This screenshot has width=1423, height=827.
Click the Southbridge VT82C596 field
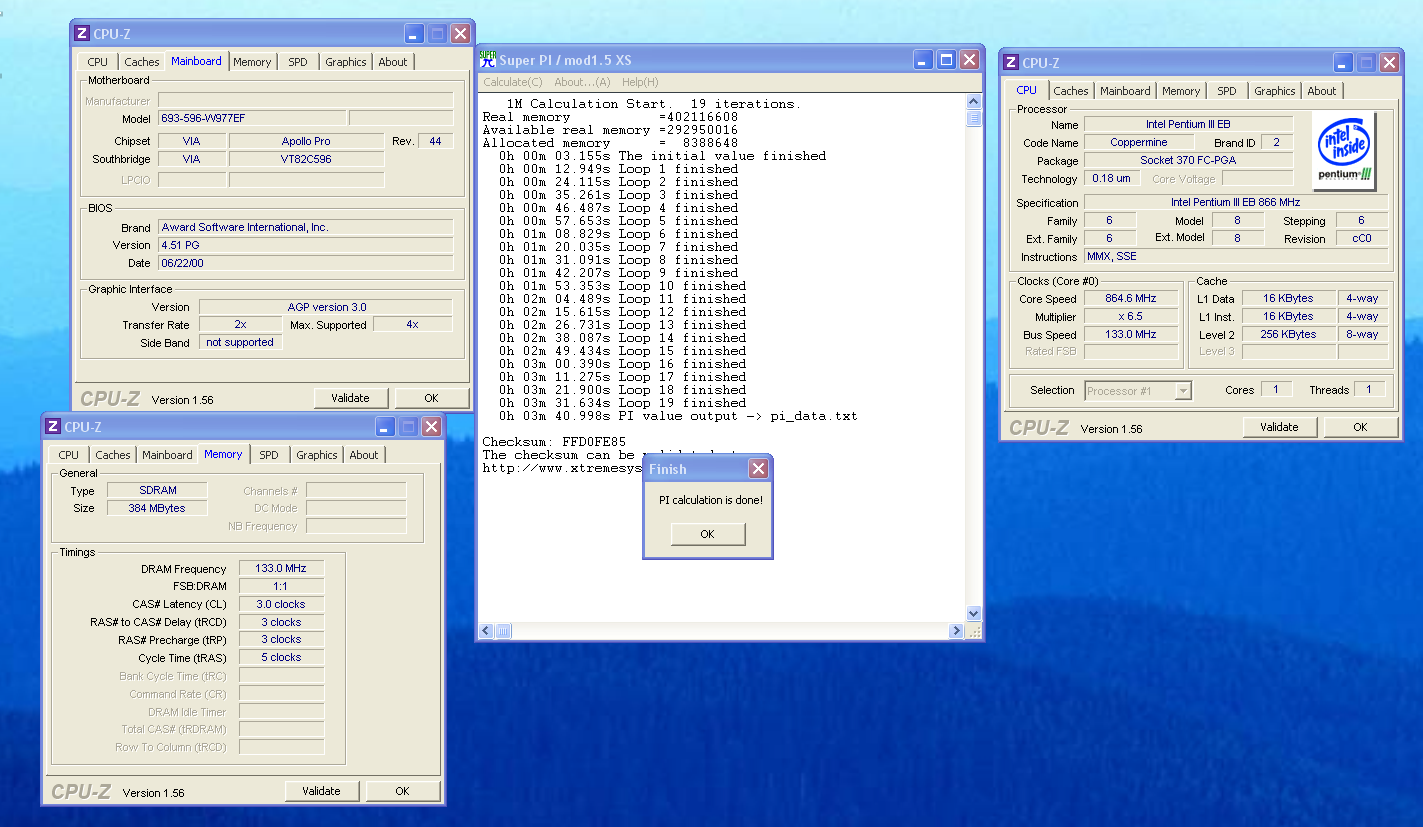point(306,159)
